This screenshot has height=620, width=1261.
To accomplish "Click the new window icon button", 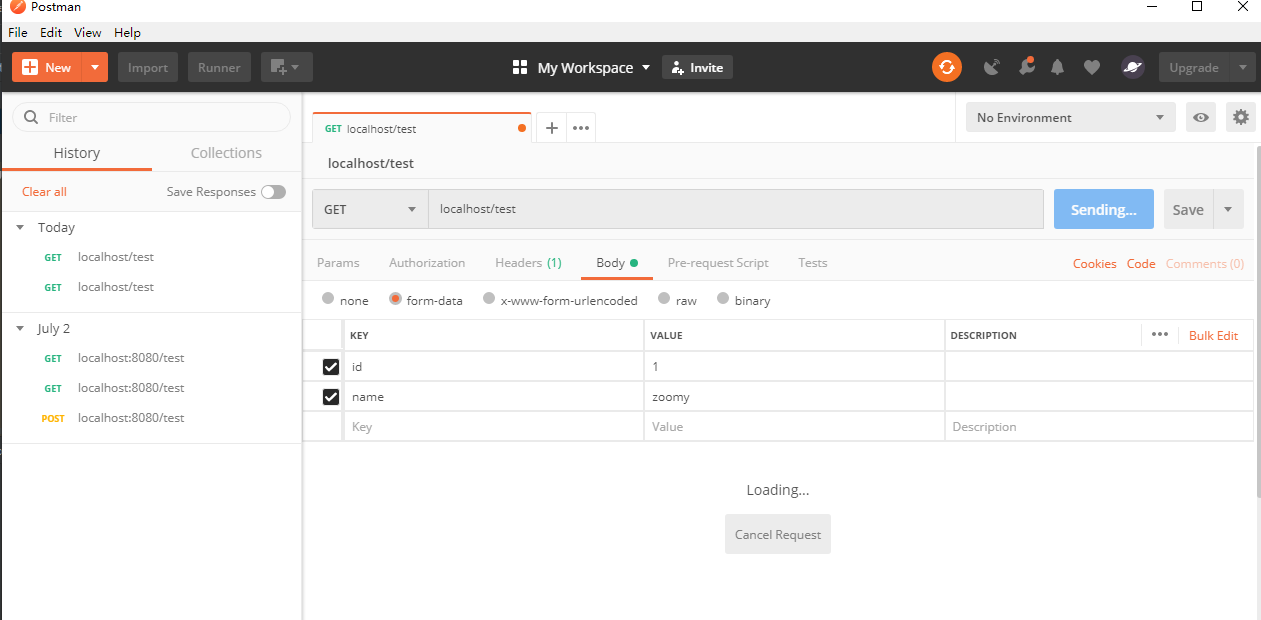I will click(287, 67).
